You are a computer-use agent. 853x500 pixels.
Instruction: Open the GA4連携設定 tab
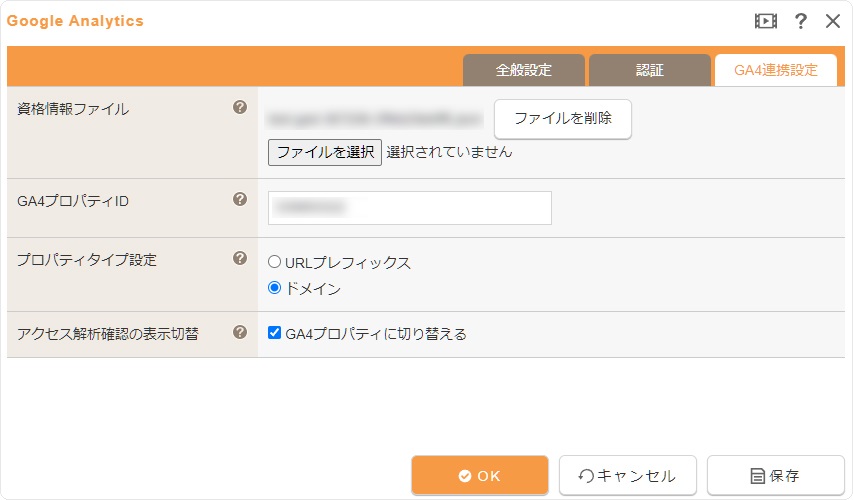776,70
